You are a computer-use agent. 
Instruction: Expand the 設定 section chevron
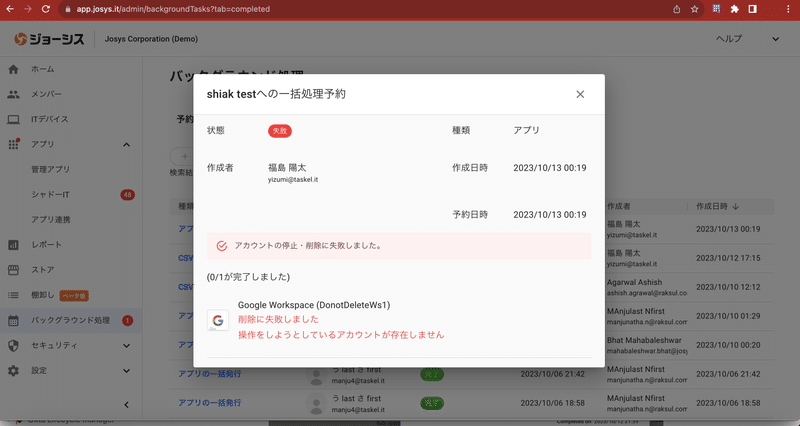127,370
